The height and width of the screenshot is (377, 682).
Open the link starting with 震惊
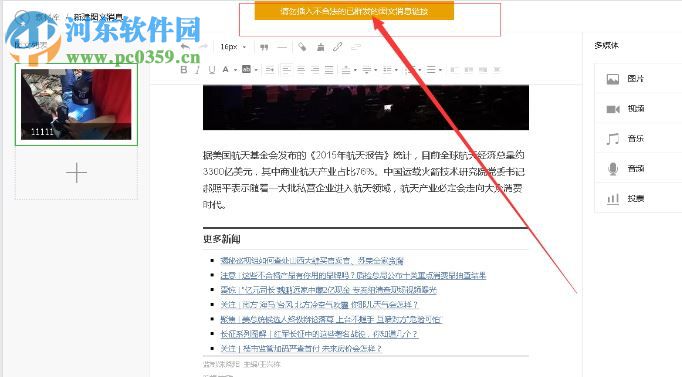(x=328, y=290)
